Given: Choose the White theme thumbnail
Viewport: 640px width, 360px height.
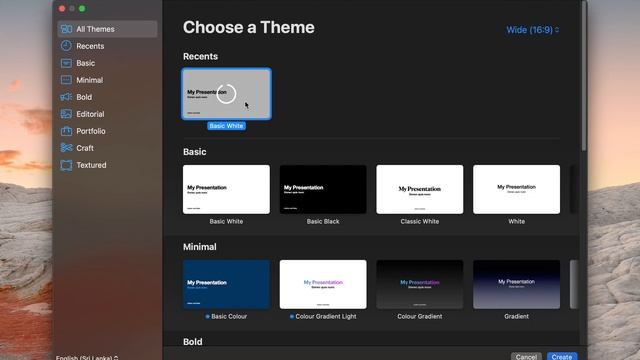Looking at the screenshot, I should click(x=516, y=189).
